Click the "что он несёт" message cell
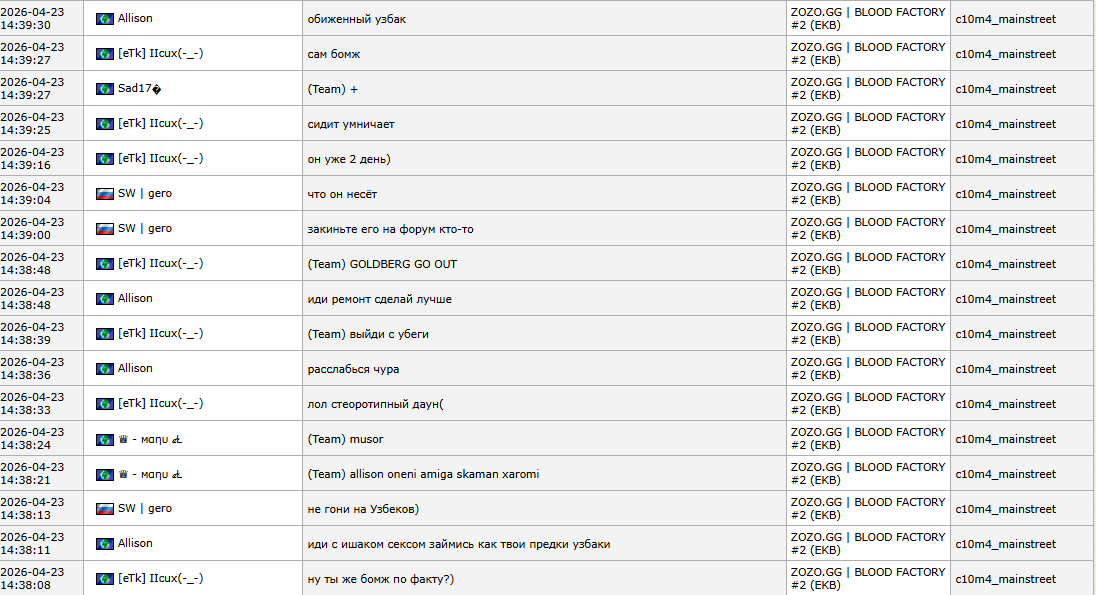Viewport: 1096px width, 595px height. coord(342,194)
